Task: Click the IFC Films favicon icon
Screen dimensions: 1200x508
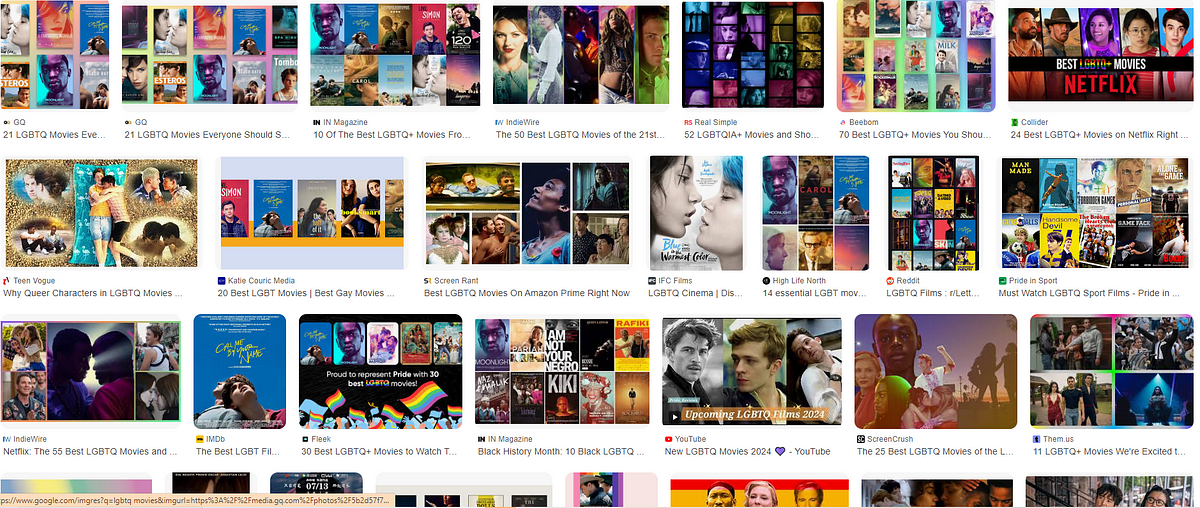Action: 653,281
